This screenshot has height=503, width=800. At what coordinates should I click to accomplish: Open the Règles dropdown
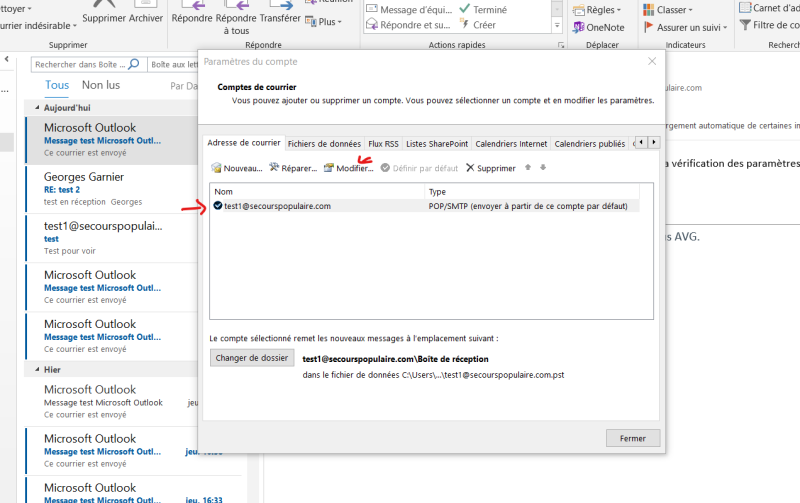point(596,10)
